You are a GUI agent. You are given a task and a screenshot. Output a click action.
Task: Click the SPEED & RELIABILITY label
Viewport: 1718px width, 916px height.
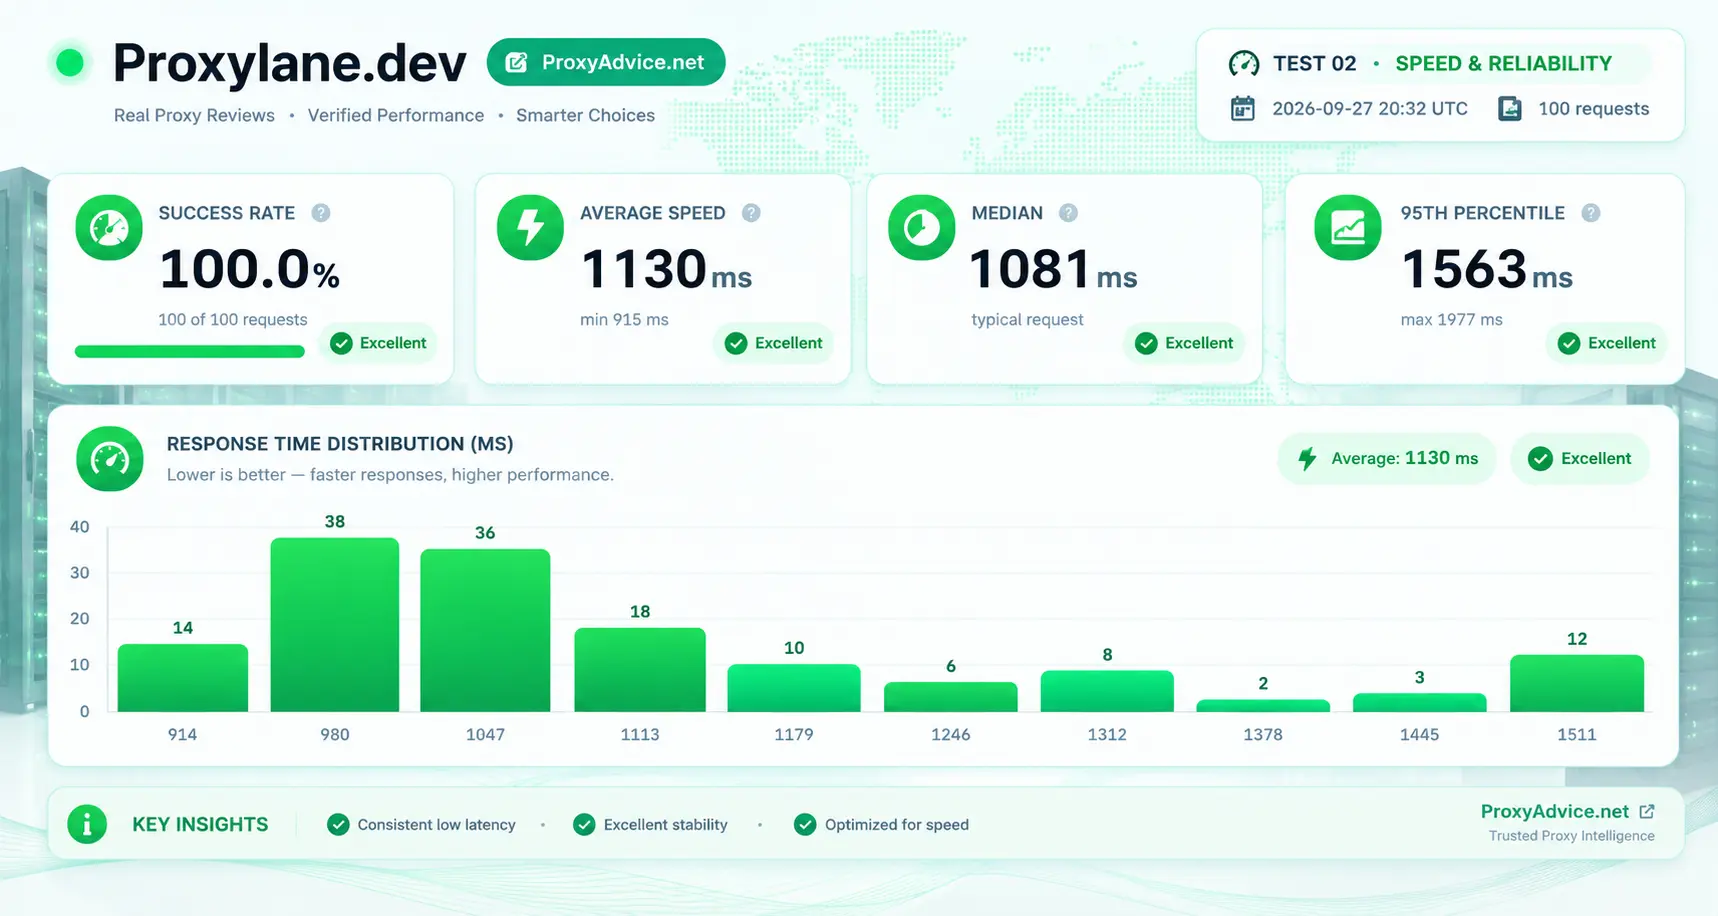point(1503,64)
